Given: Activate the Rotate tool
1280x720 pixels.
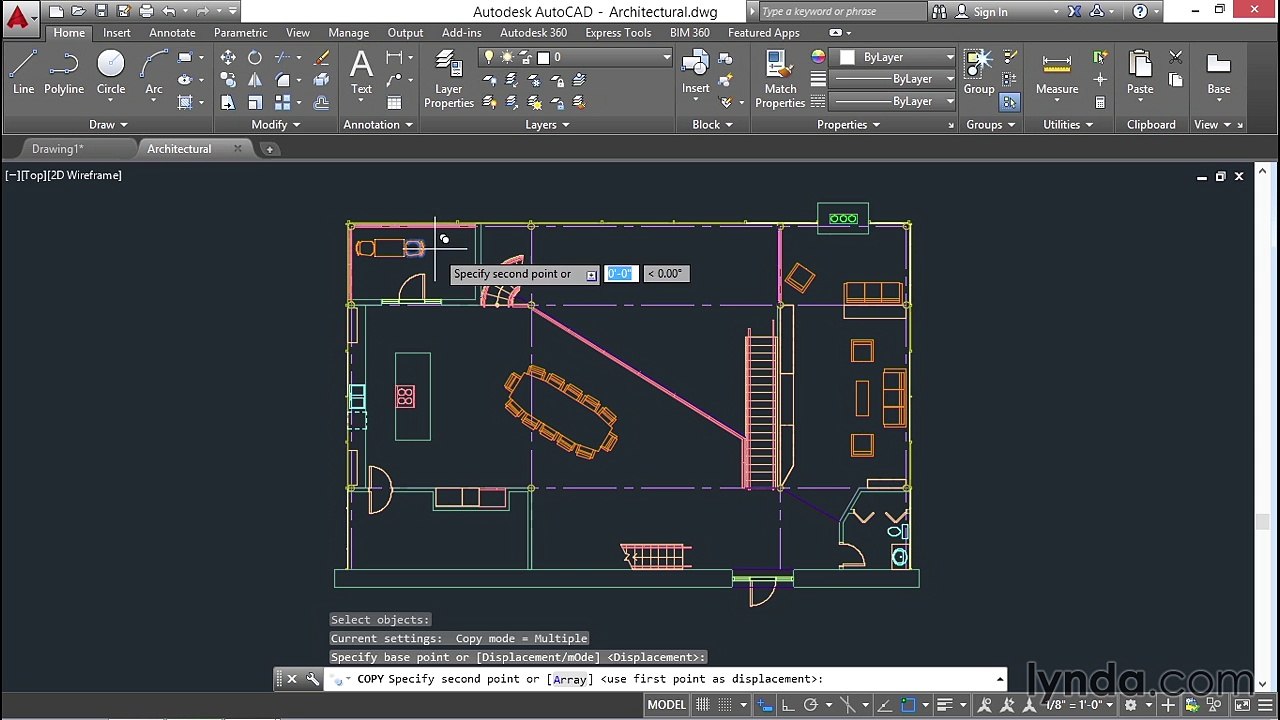Looking at the screenshot, I should (x=255, y=57).
